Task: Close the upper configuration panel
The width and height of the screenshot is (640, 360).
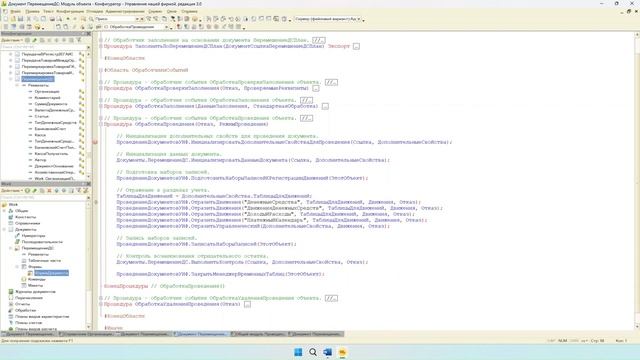Action: 88,33
